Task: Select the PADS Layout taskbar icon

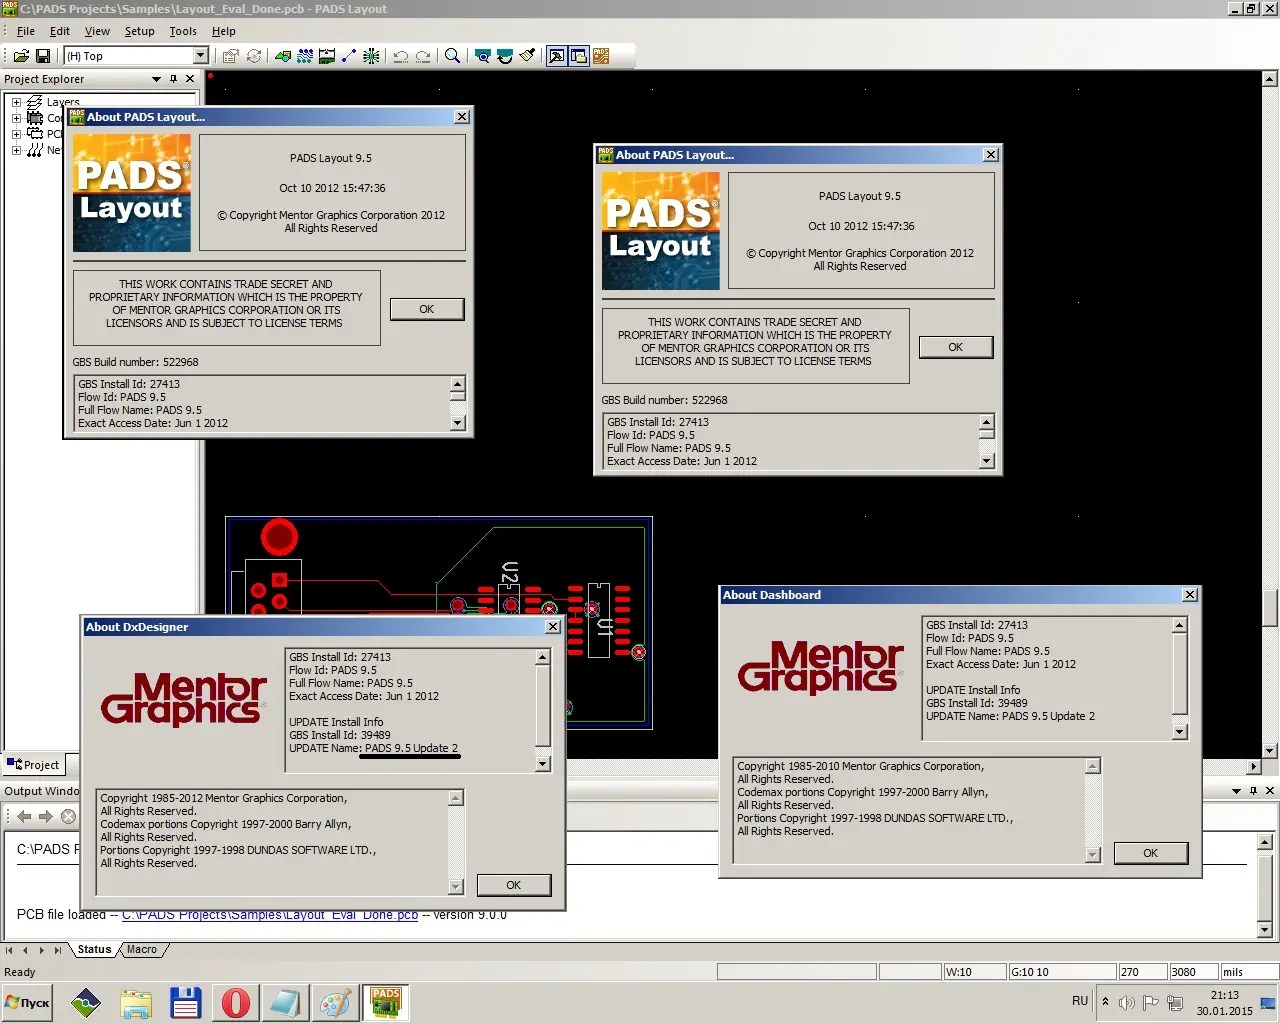Action: tap(386, 1000)
